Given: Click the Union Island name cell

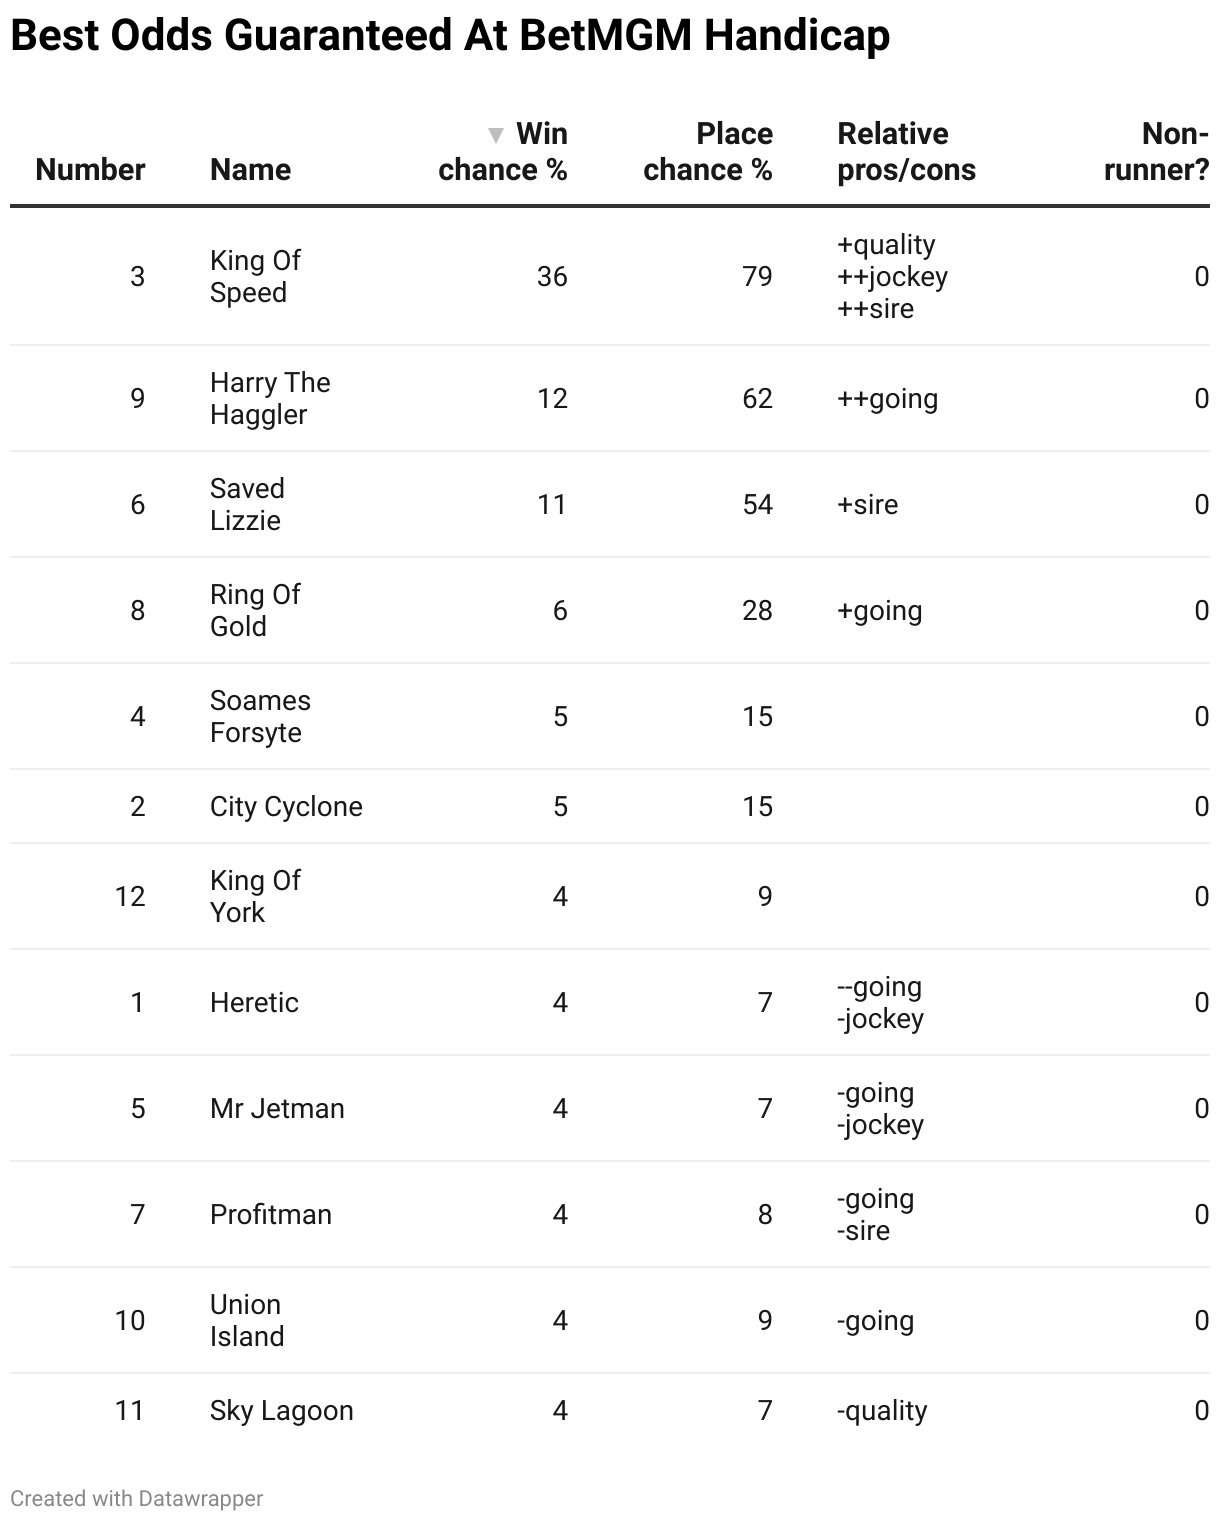Looking at the screenshot, I should coord(247,1320).
